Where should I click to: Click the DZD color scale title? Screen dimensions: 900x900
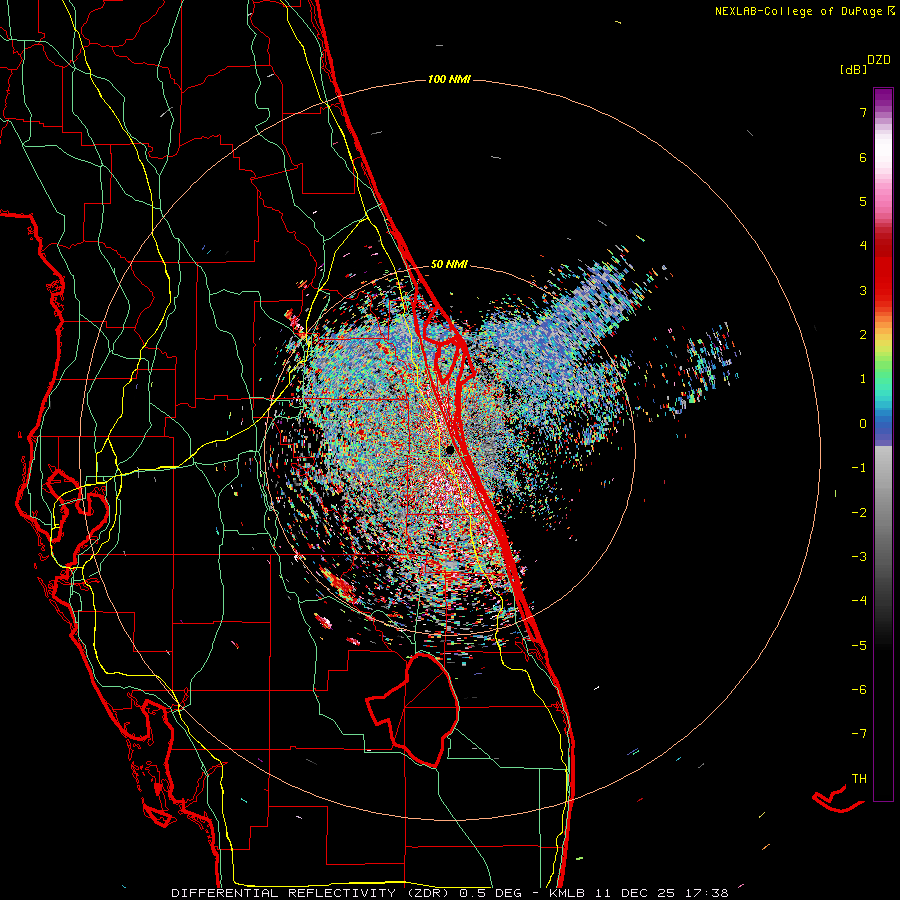tap(879, 60)
